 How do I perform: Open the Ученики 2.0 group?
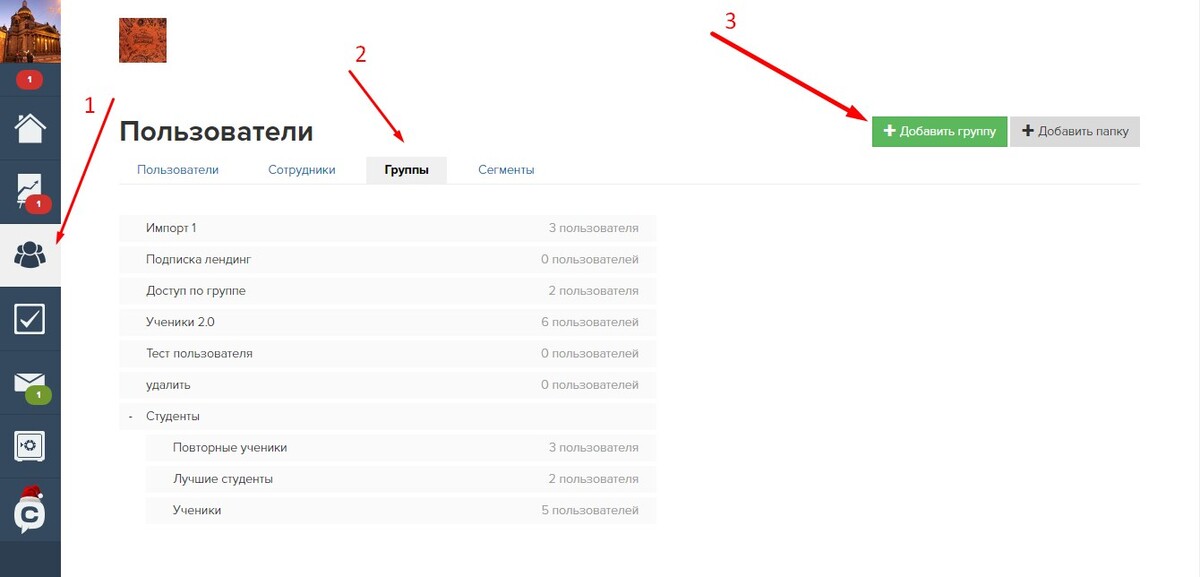pyautogui.click(x=387, y=322)
